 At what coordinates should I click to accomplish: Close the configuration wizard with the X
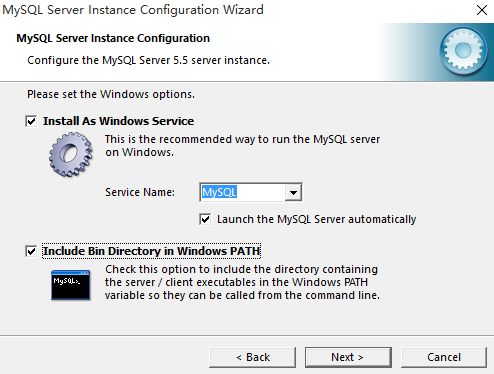[x=482, y=10]
